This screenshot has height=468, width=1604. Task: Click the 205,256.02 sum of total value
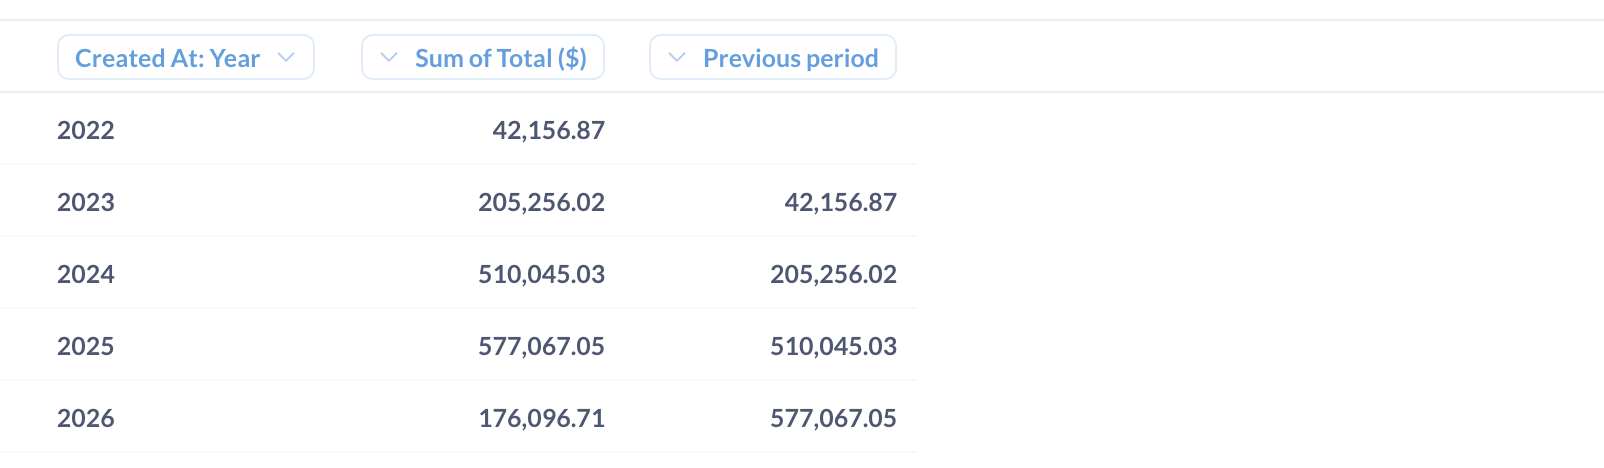tap(542, 202)
